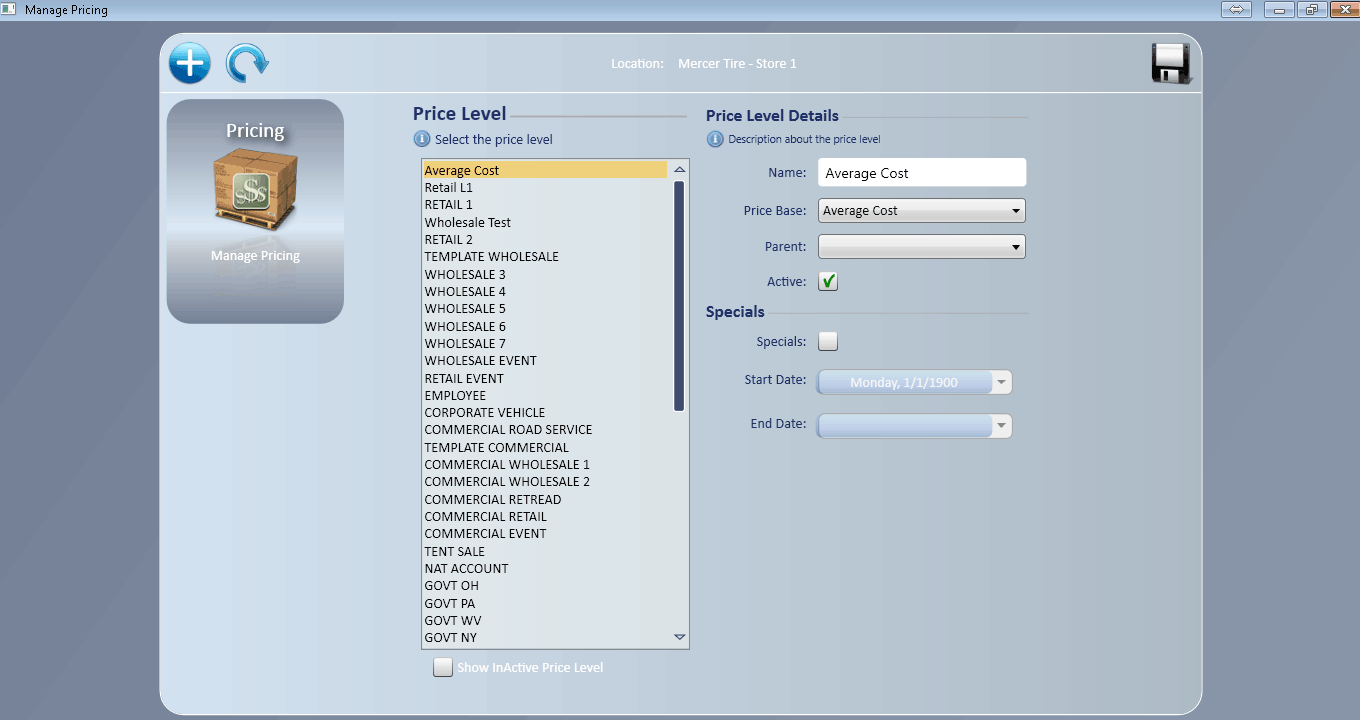This screenshot has width=1360, height=720.
Task: Click the info icon beside Select the price level
Action: click(422, 139)
